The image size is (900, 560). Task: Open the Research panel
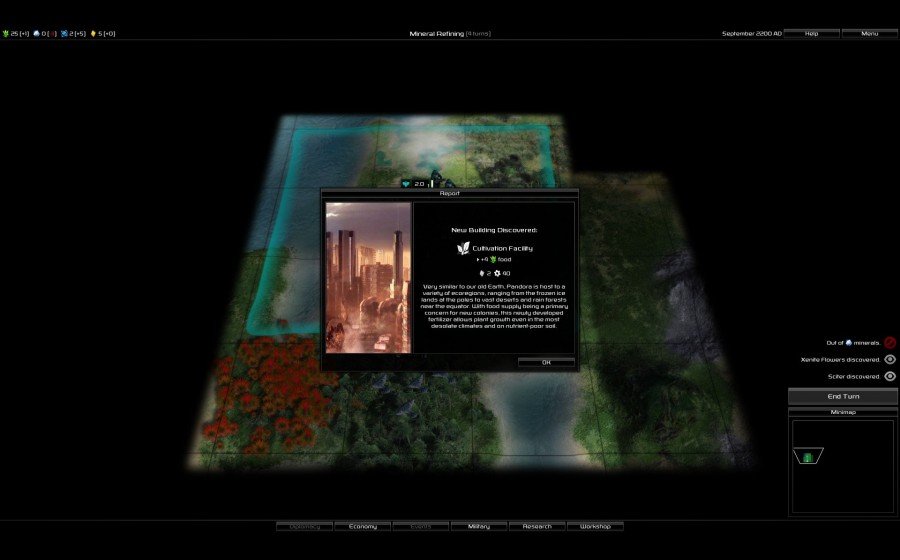pos(537,526)
